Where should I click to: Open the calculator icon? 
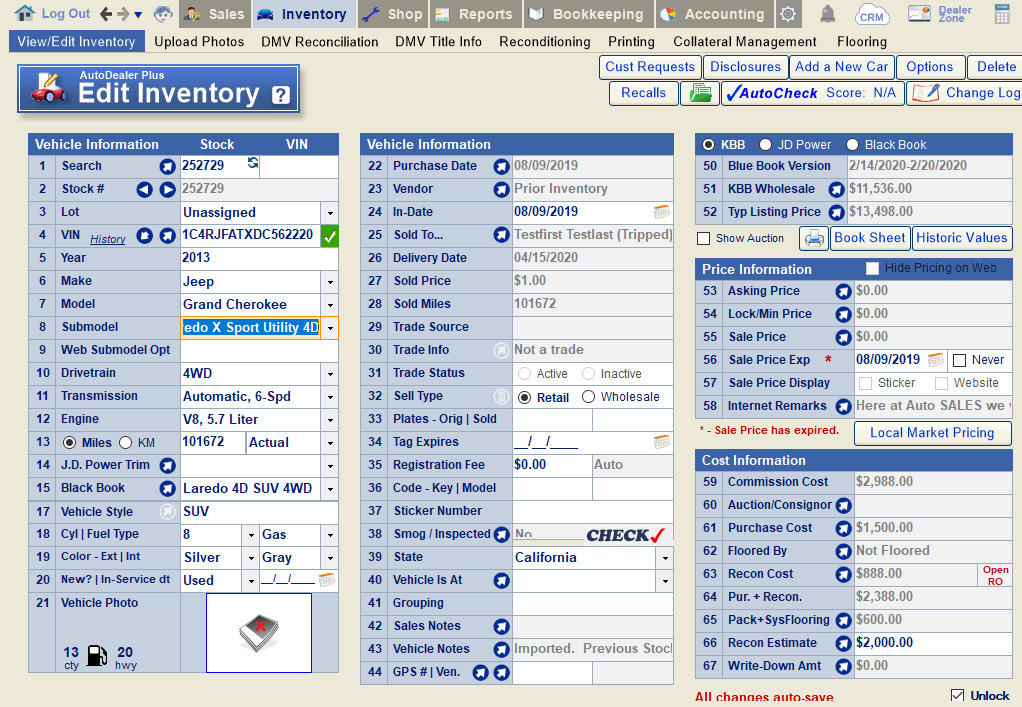click(1002, 14)
